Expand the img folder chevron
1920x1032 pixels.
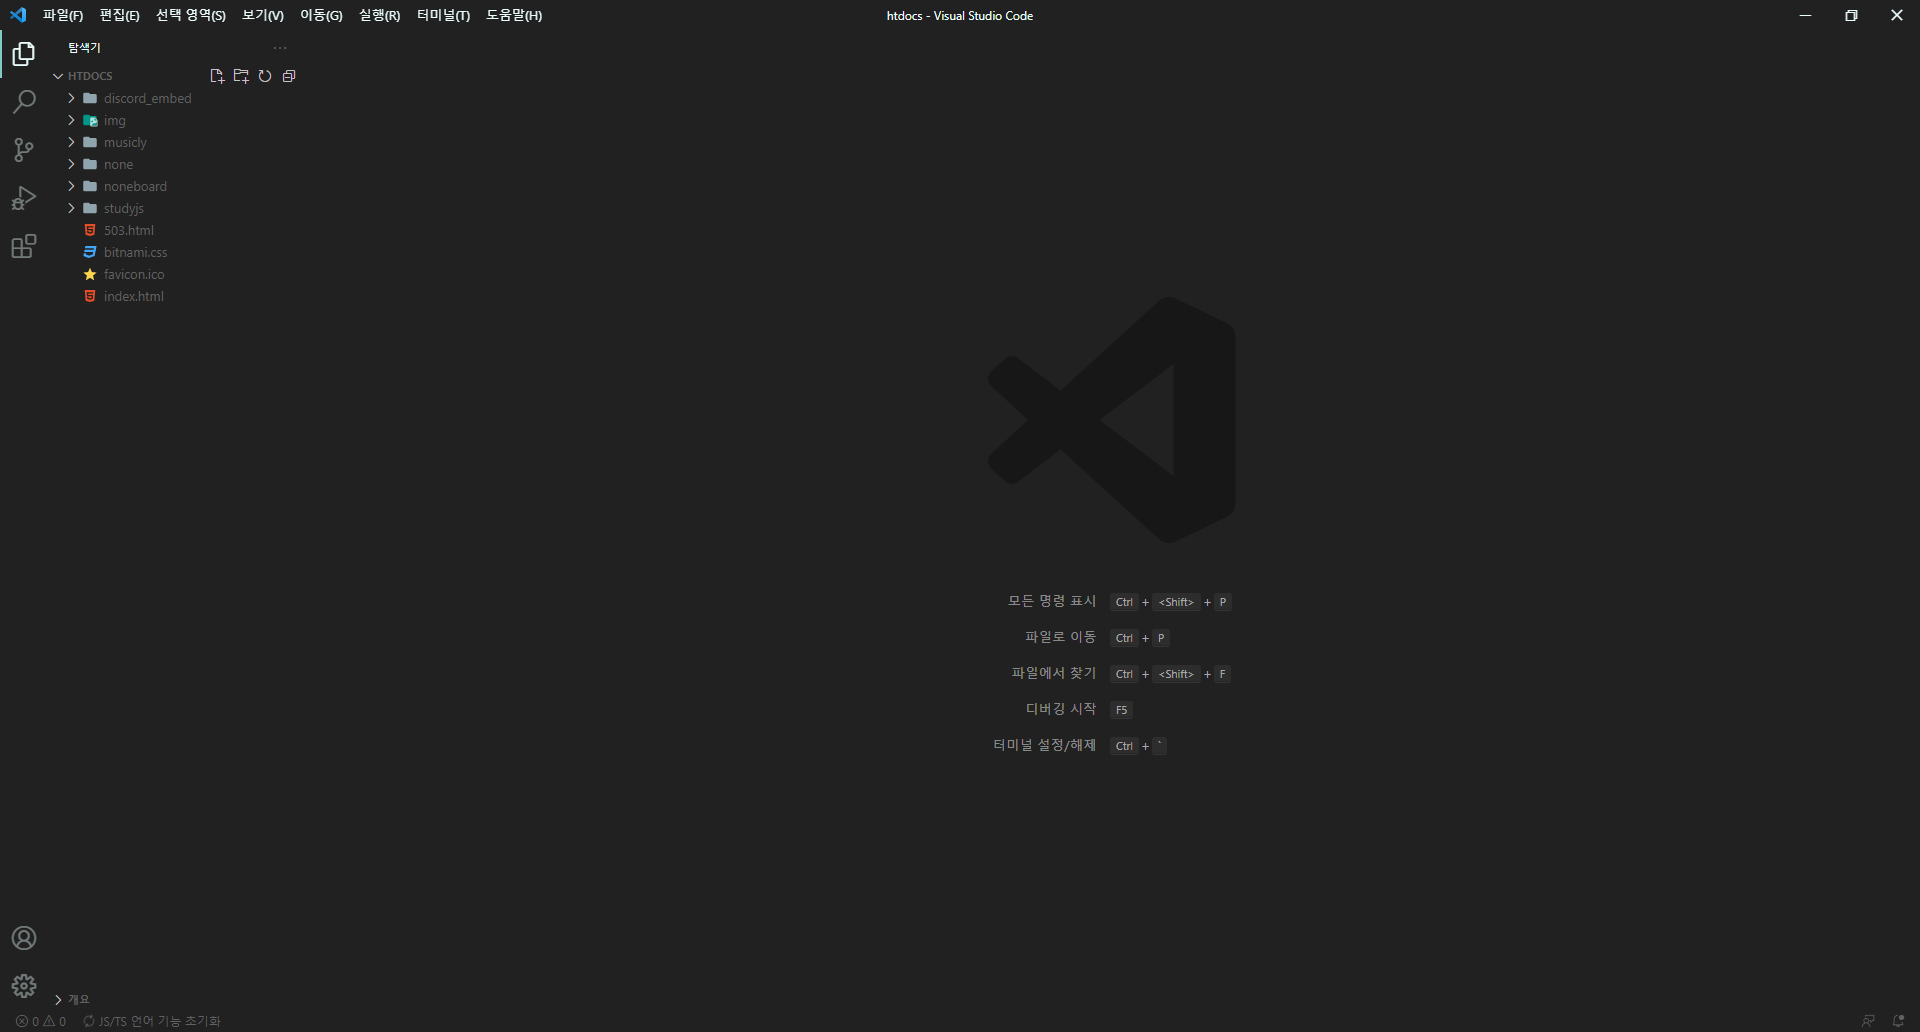click(71, 120)
